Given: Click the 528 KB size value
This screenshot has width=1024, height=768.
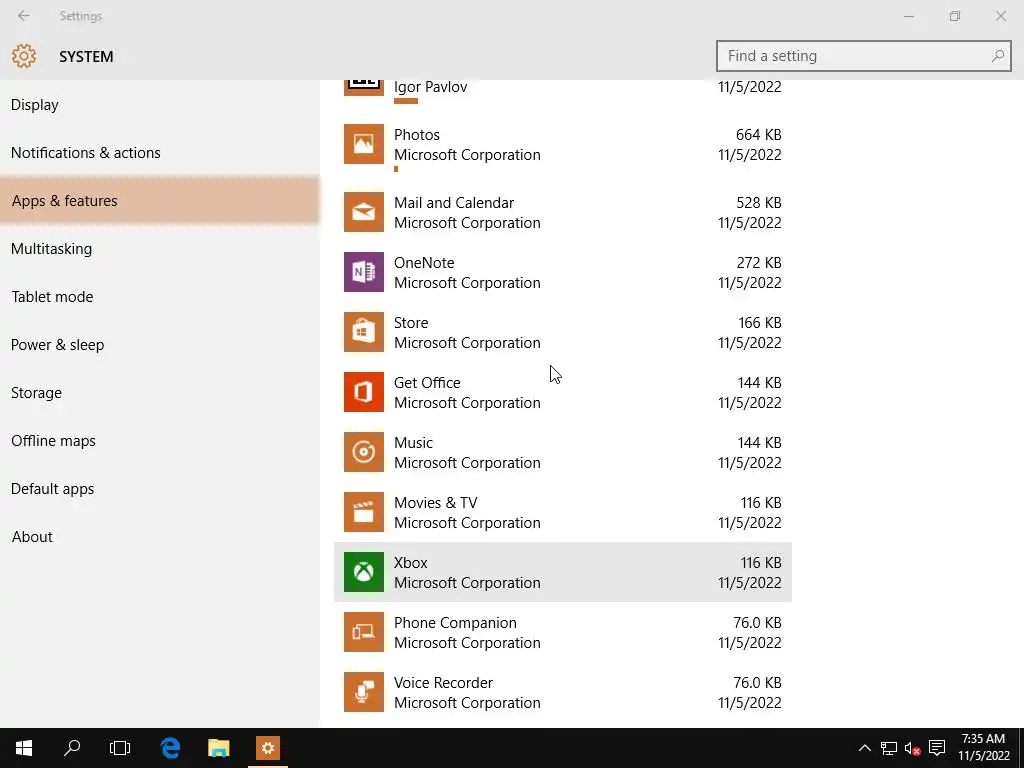Looking at the screenshot, I should pos(759,202).
